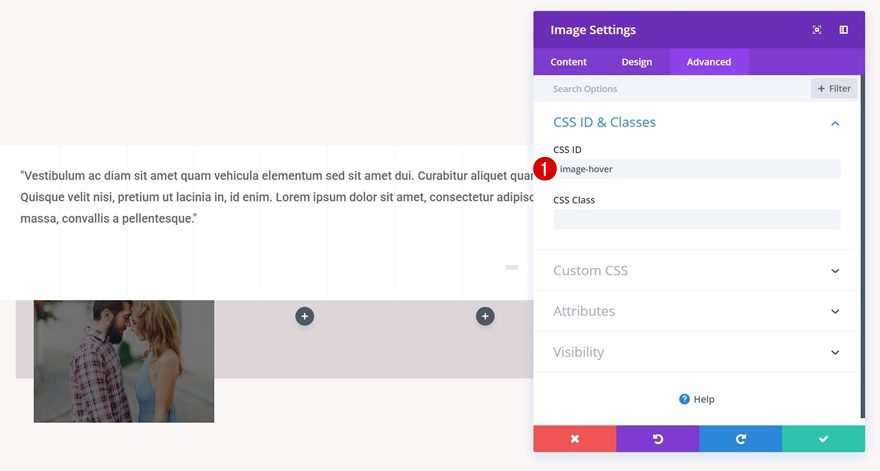Click the blue redo arrow button
Screen dimensions: 880x471
pyautogui.click(x=741, y=439)
